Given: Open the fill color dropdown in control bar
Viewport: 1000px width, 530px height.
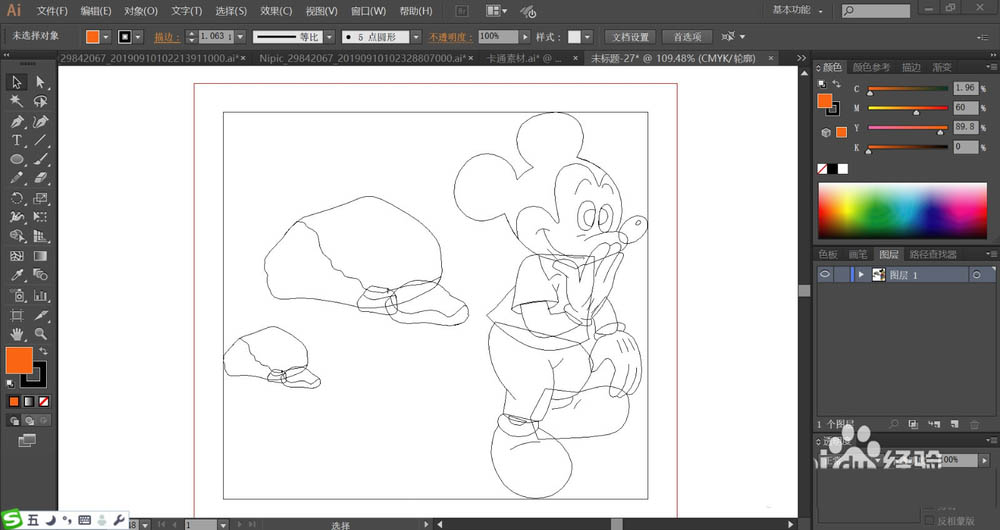Looking at the screenshot, I should click(x=106, y=37).
